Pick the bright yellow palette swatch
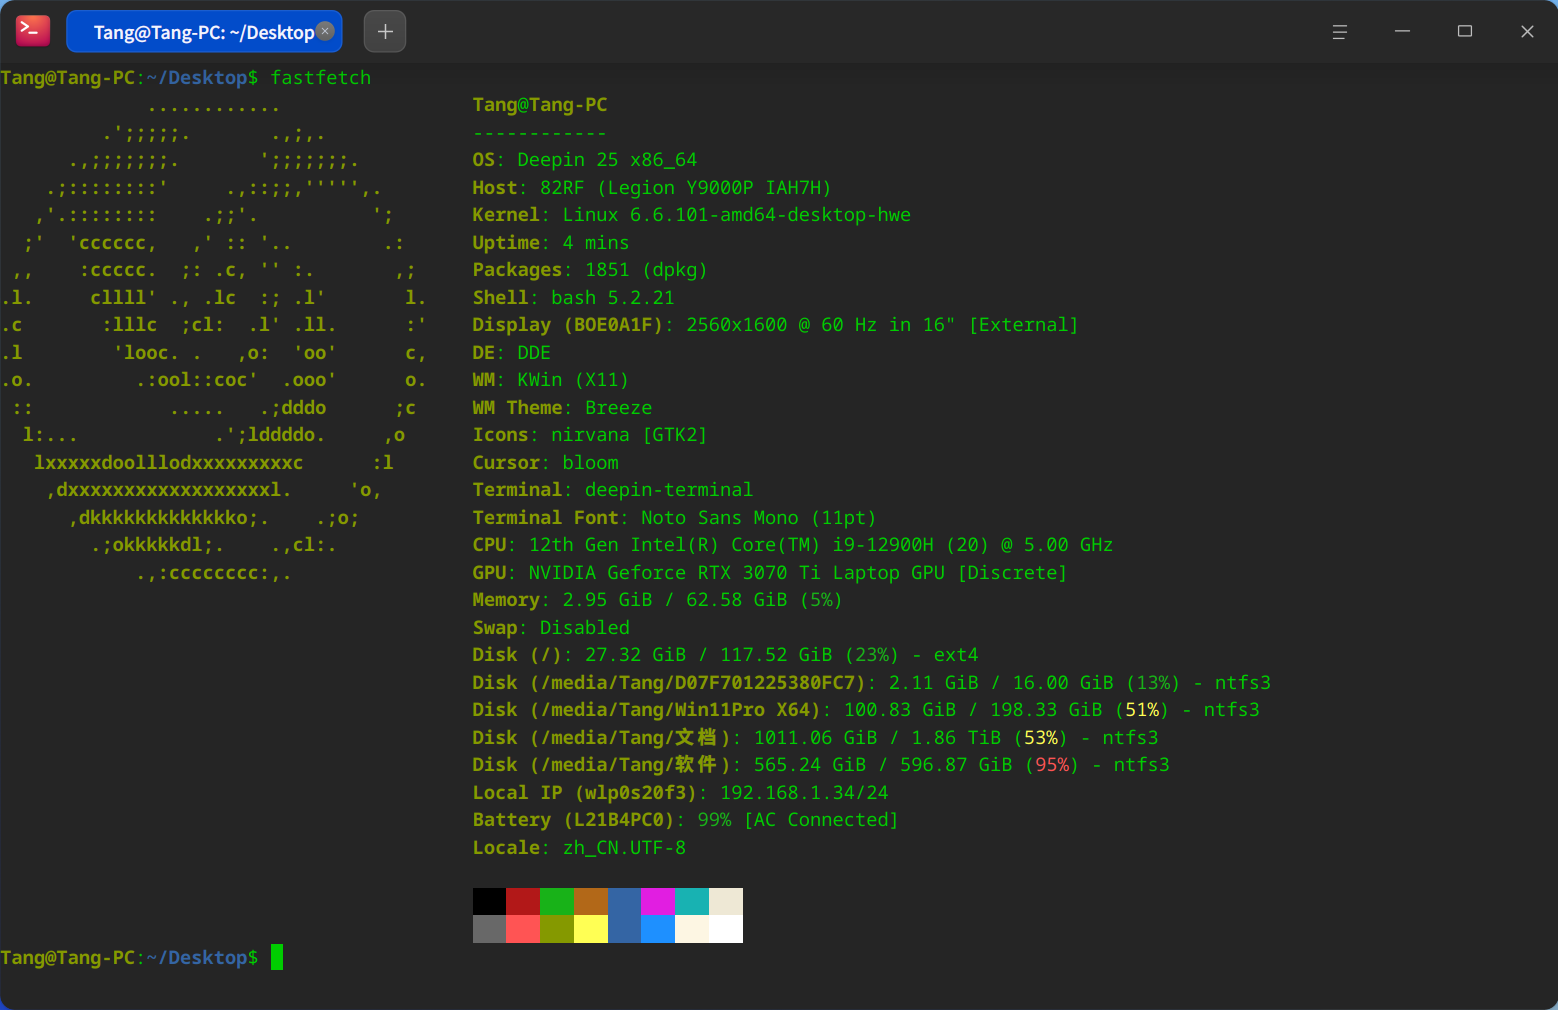Image resolution: width=1558 pixels, height=1010 pixels. pyautogui.click(x=591, y=929)
